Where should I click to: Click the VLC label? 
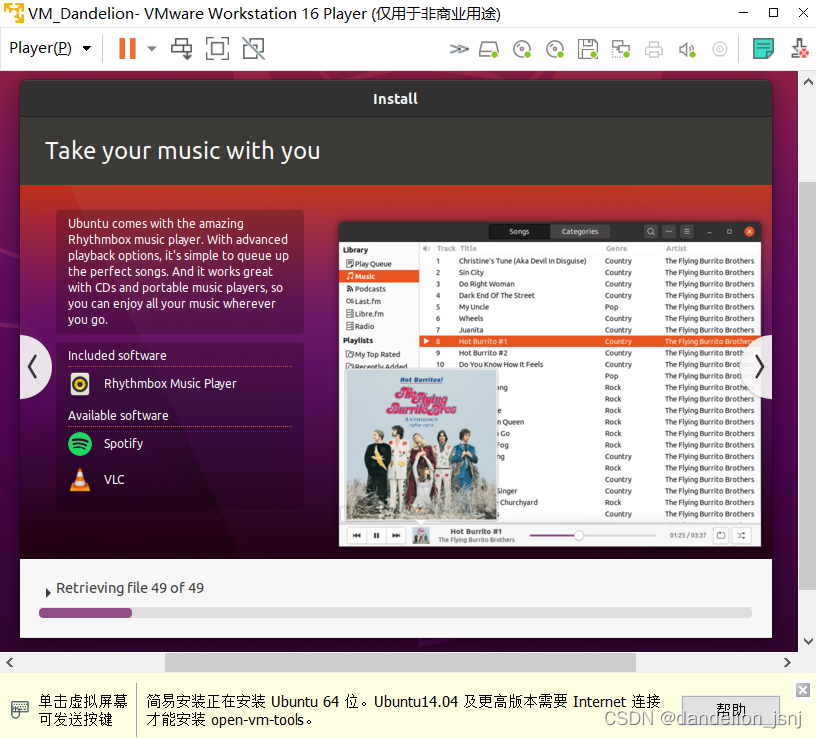click(114, 479)
